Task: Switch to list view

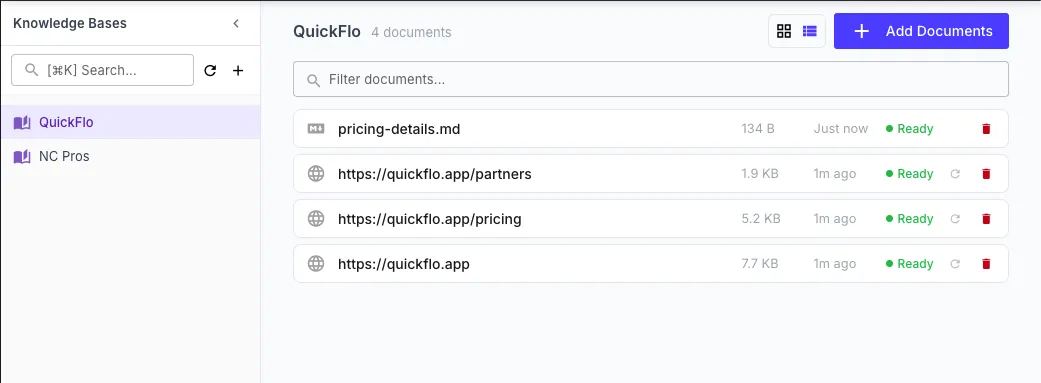Action: tap(809, 31)
